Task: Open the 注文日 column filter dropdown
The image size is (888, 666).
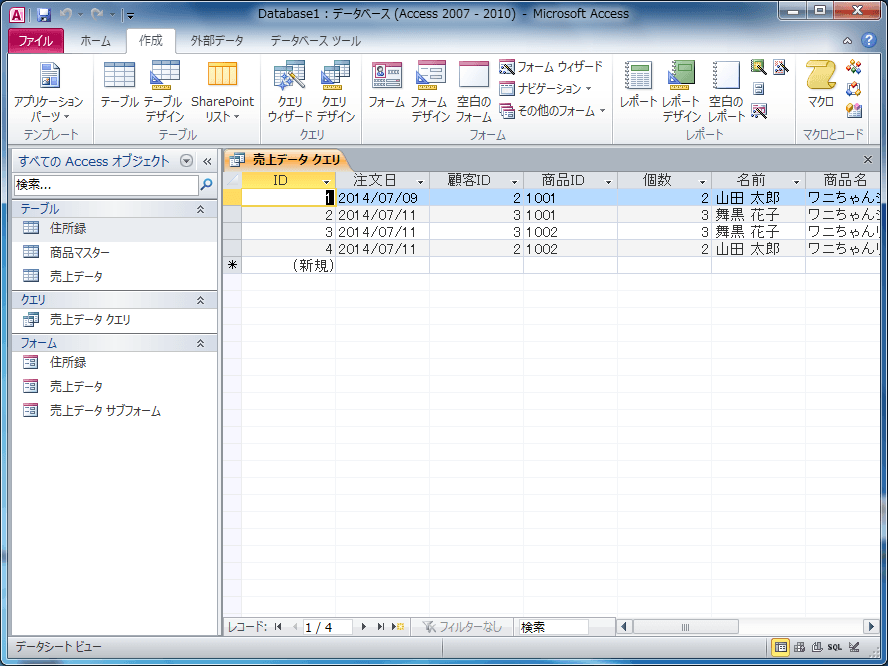Action: 420,182
